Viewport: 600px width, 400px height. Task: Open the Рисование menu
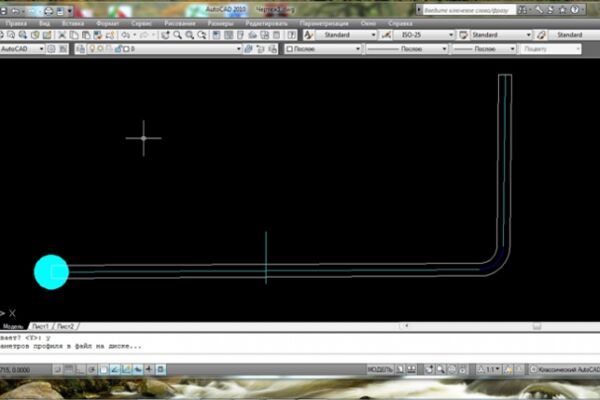click(180, 23)
